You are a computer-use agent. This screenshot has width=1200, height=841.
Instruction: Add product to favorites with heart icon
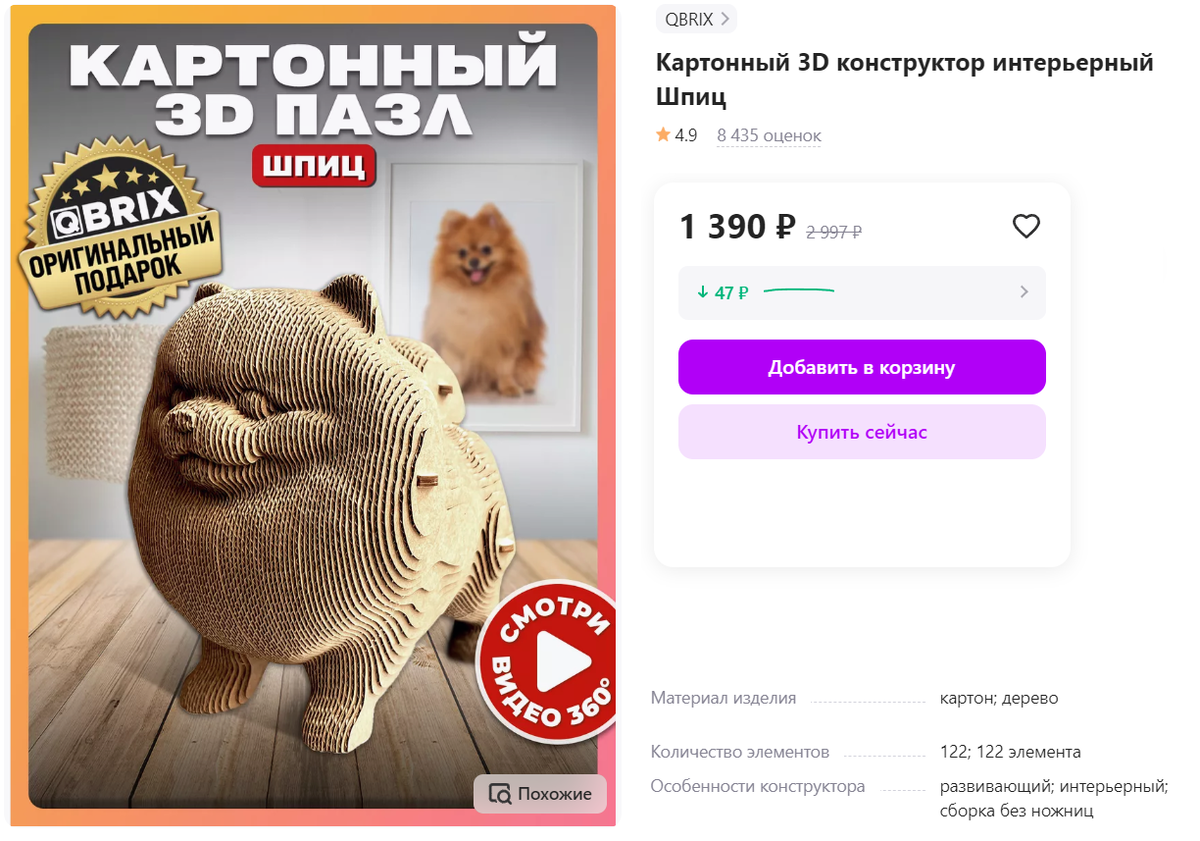click(1026, 227)
